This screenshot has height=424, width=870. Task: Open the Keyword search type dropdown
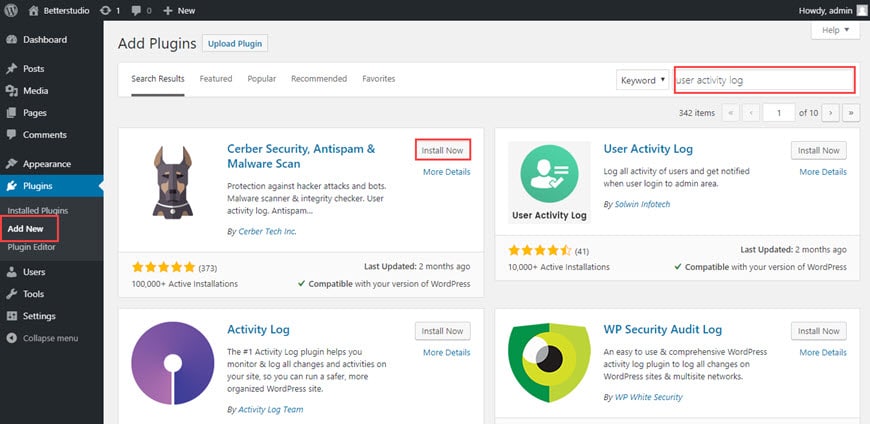643,80
